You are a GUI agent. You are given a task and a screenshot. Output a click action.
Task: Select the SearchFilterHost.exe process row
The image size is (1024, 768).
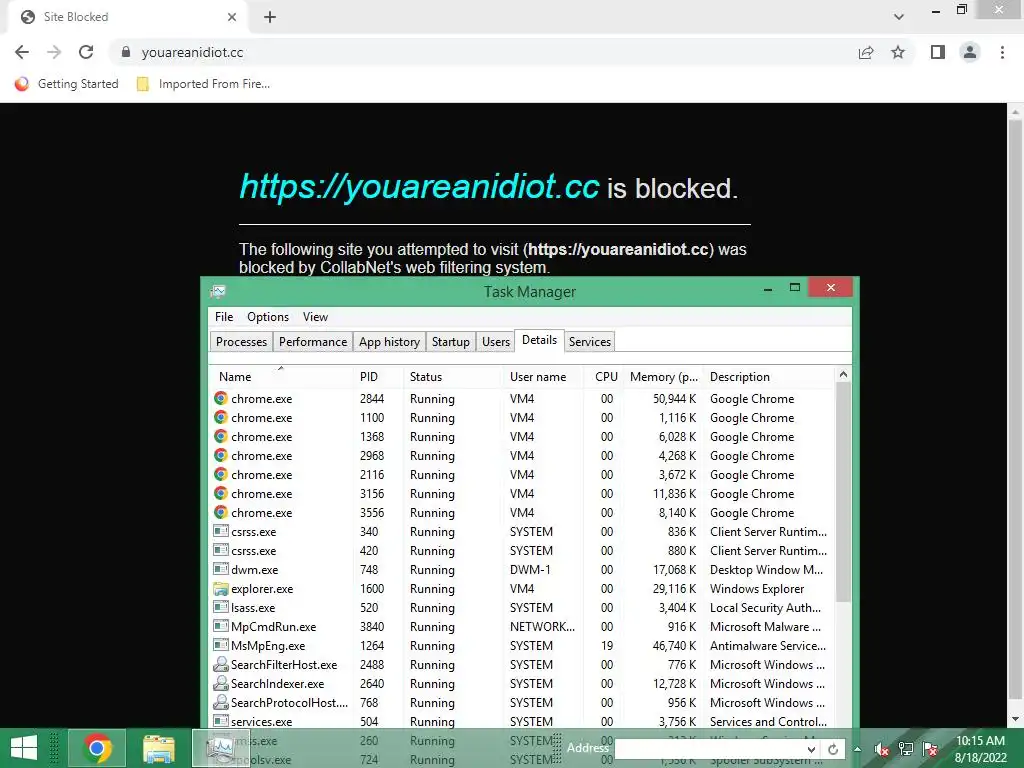(x=522, y=664)
